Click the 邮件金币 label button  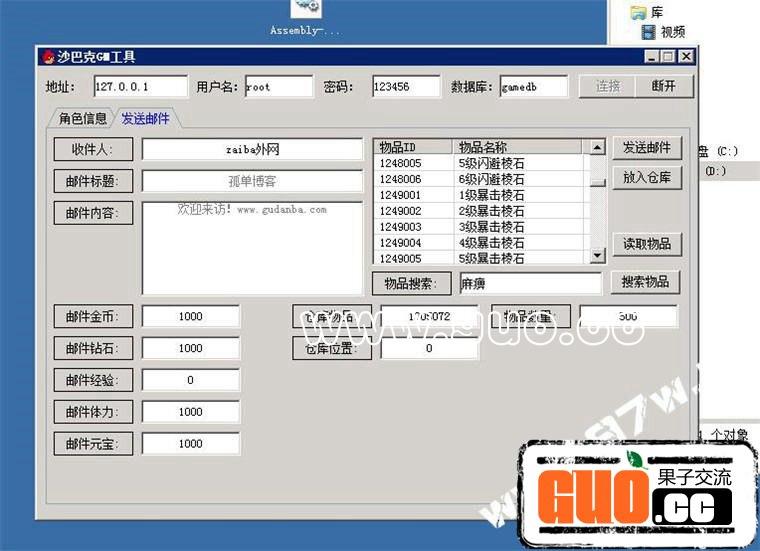pyautogui.click(x=93, y=316)
